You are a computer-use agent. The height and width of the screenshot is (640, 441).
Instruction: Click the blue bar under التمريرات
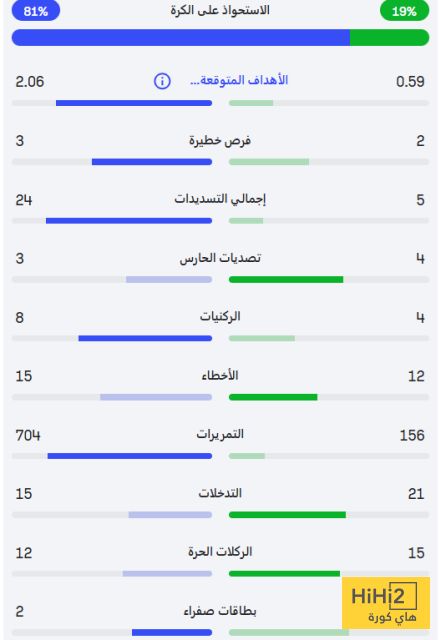[x=130, y=456]
